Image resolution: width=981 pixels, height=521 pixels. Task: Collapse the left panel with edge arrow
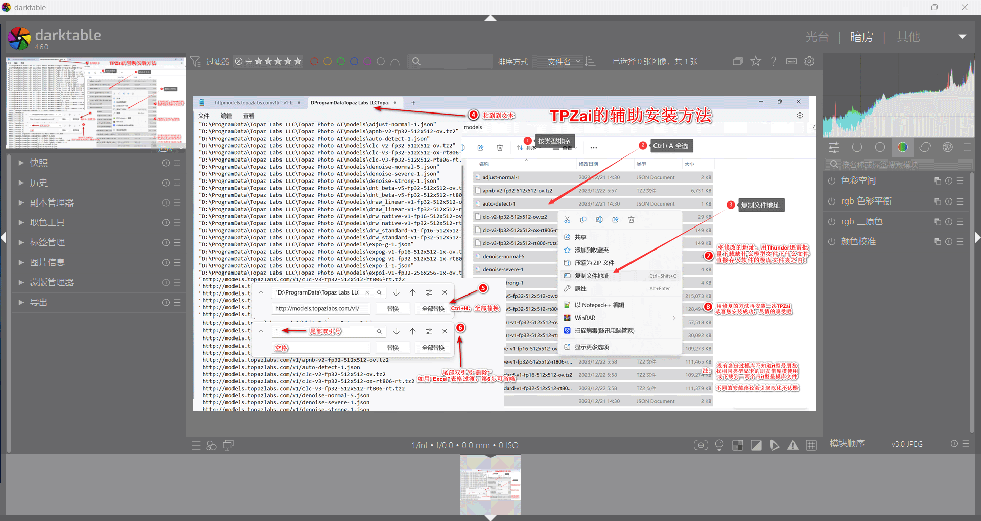(x=3, y=238)
